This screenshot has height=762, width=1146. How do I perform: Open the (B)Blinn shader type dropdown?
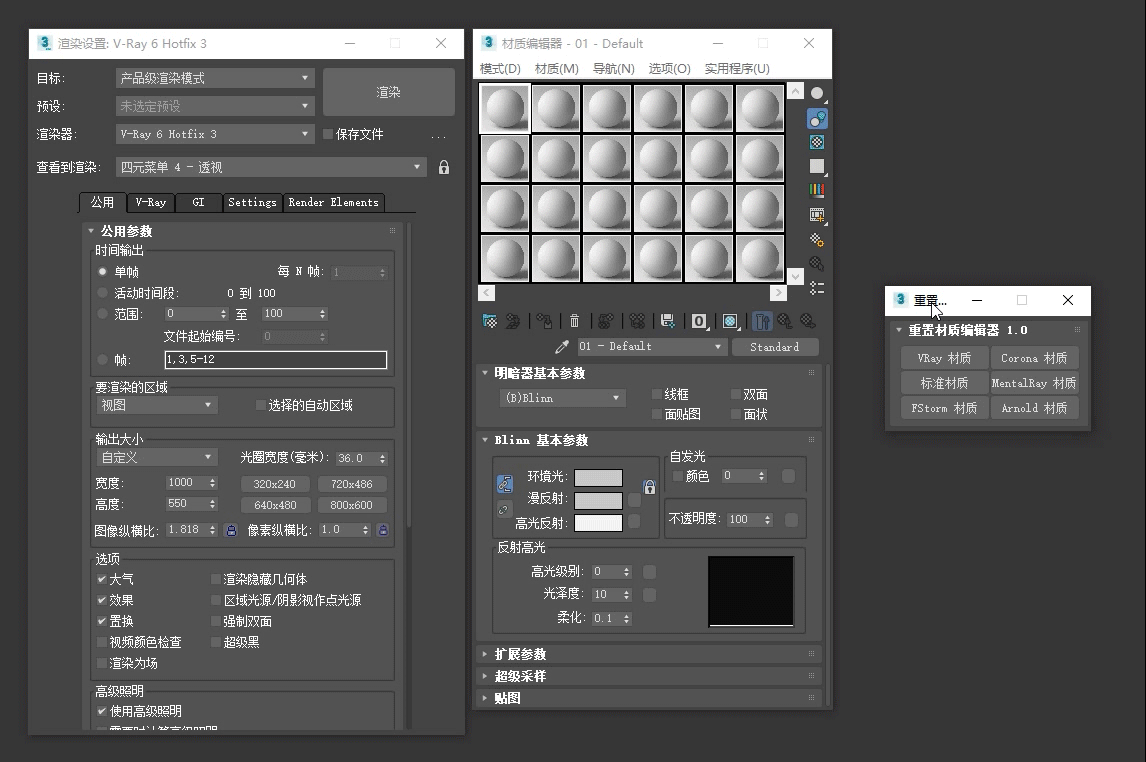tap(562, 398)
